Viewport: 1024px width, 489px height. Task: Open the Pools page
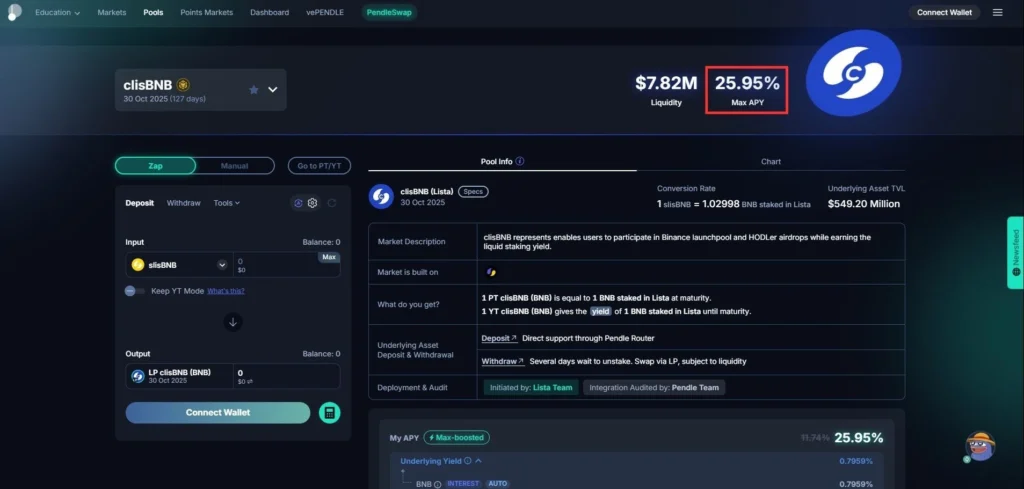[x=153, y=12]
